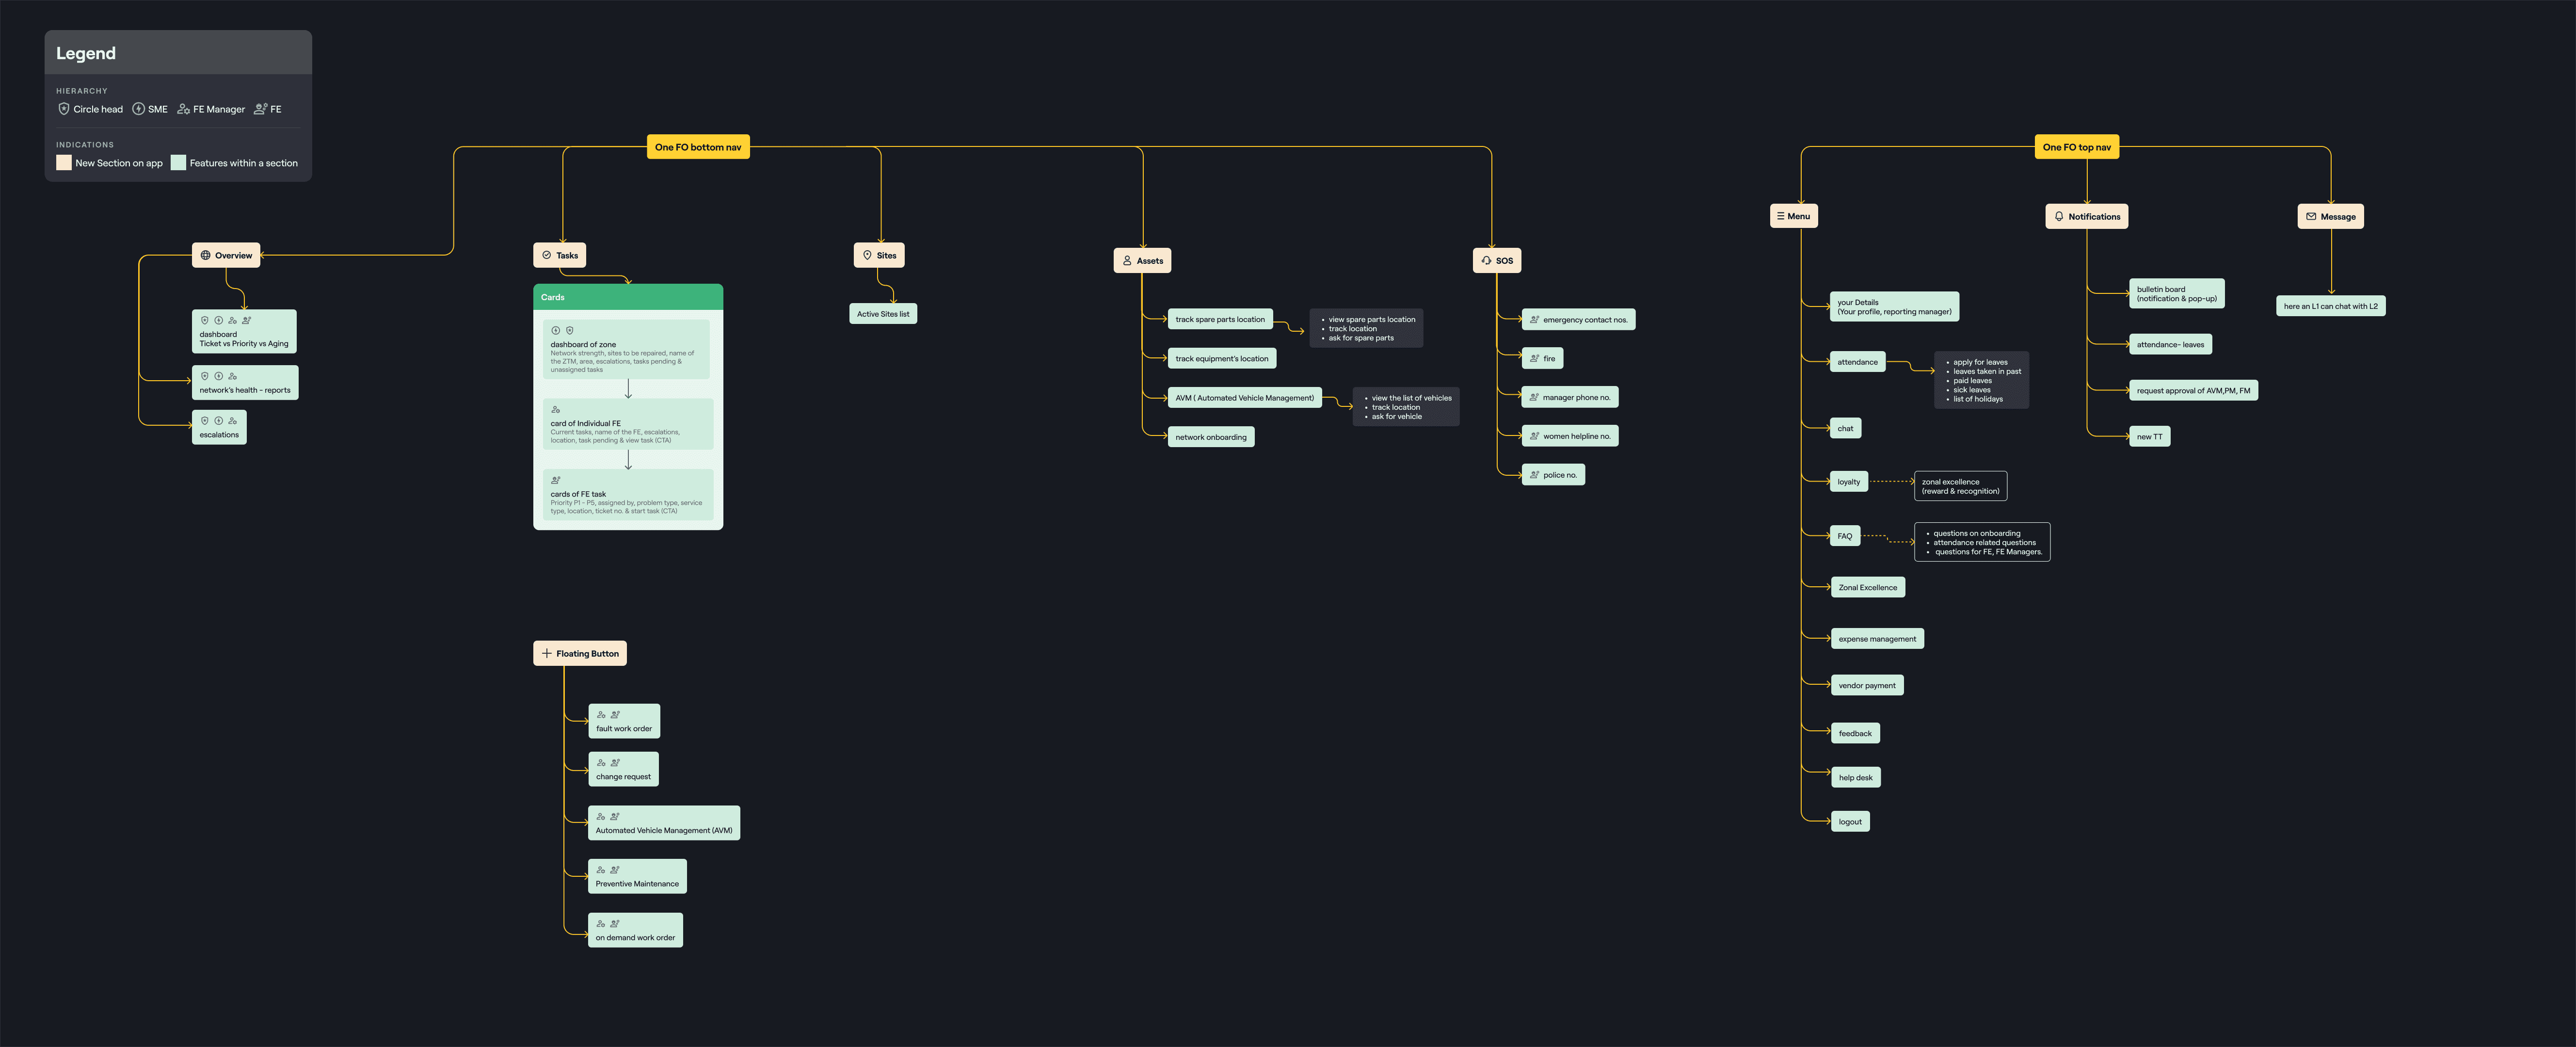Click the New Section on app color swatch
The height and width of the screenshot is (1047, 2576).
pyautogui.click(x=64, y=162)
